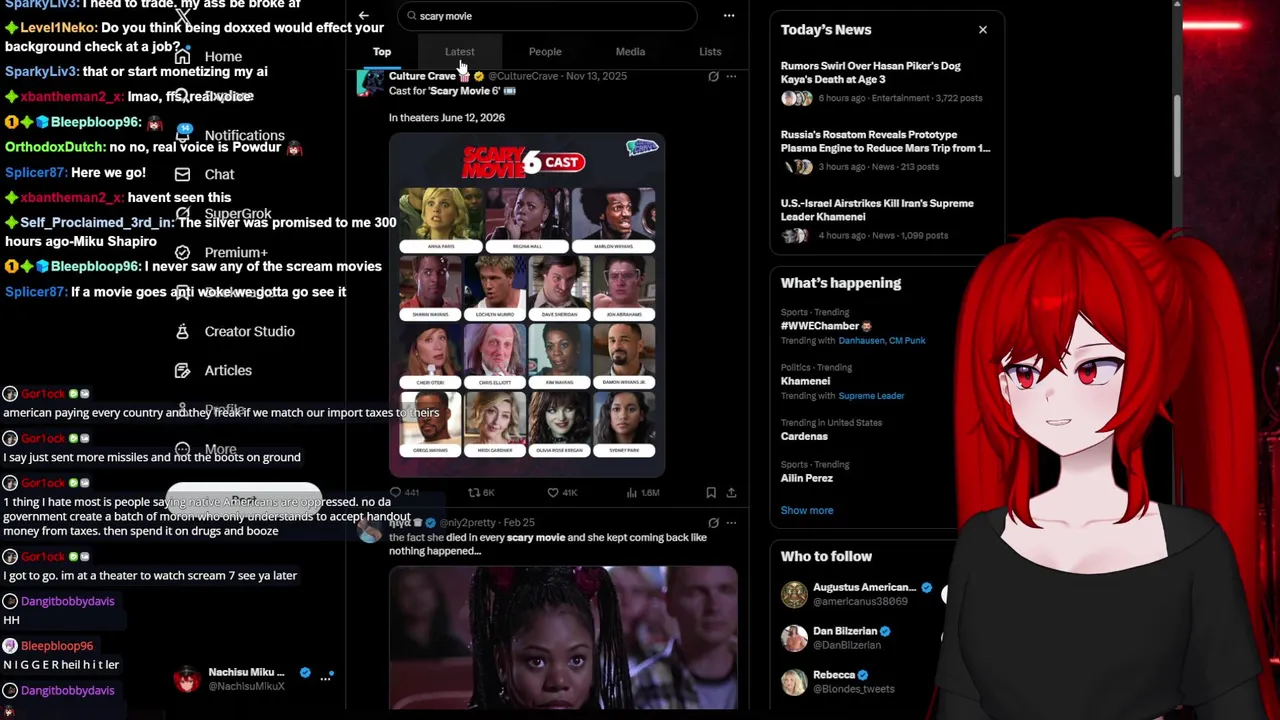Switch to the Lists tab
Screen dimensions: 1280x720
(710, 51)
